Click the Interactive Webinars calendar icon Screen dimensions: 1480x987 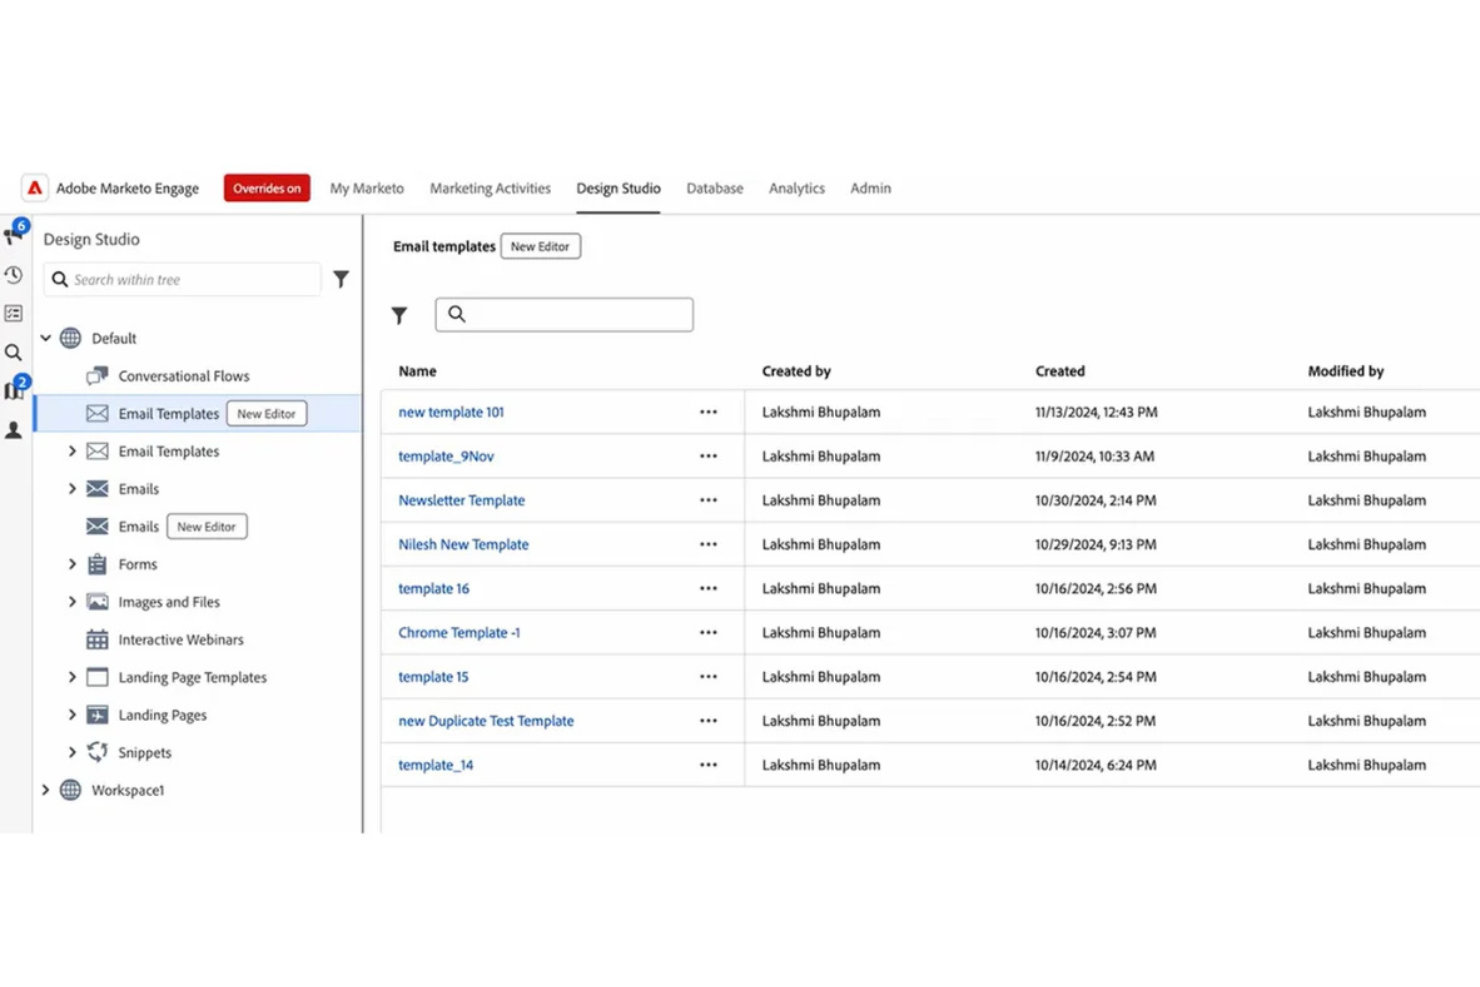tap(97, 640)
